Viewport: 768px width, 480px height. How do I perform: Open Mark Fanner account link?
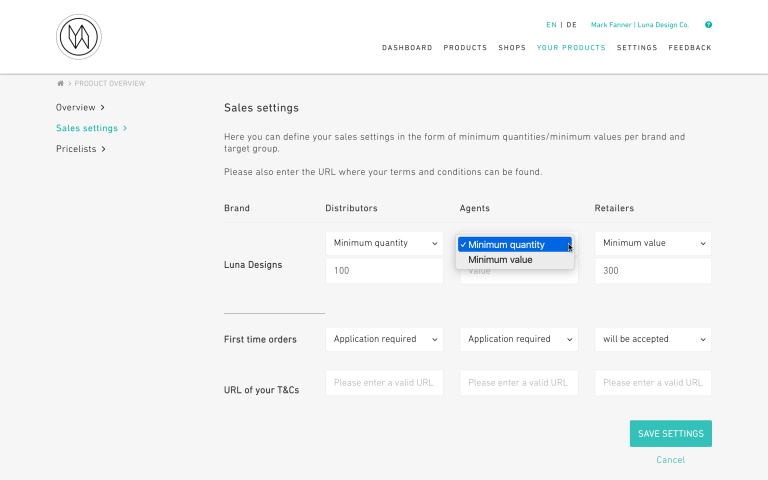tap(640, 24)
